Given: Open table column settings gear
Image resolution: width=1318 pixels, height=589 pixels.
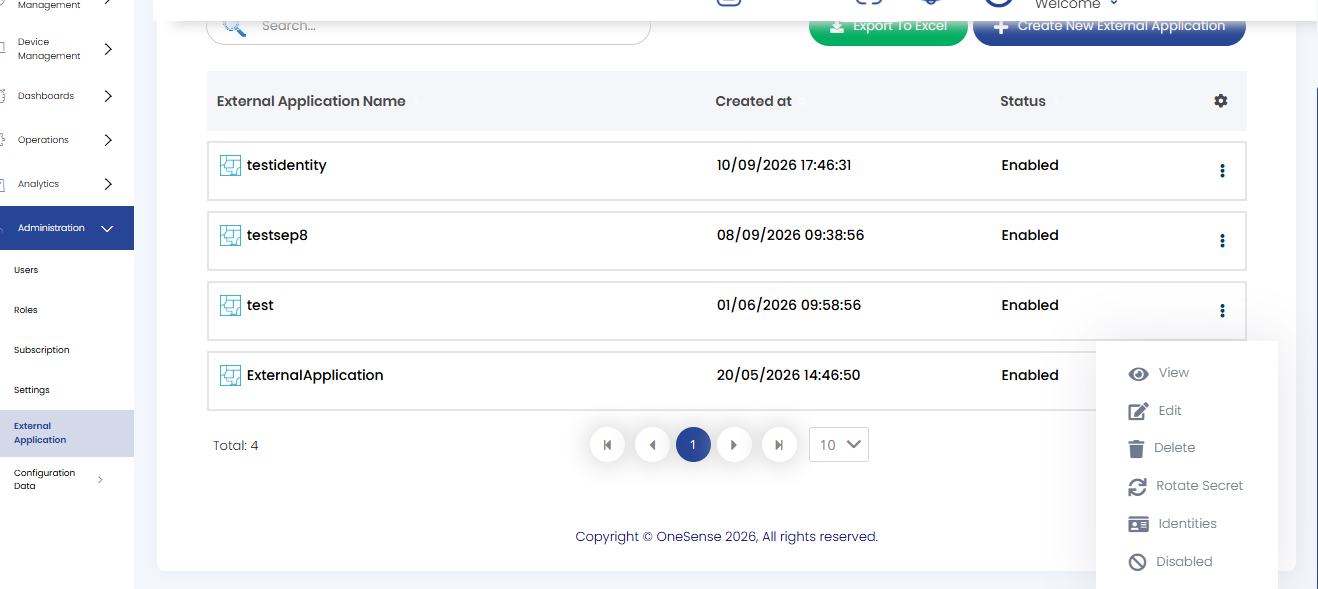Looking at the screenshot, I should 1221,101.
